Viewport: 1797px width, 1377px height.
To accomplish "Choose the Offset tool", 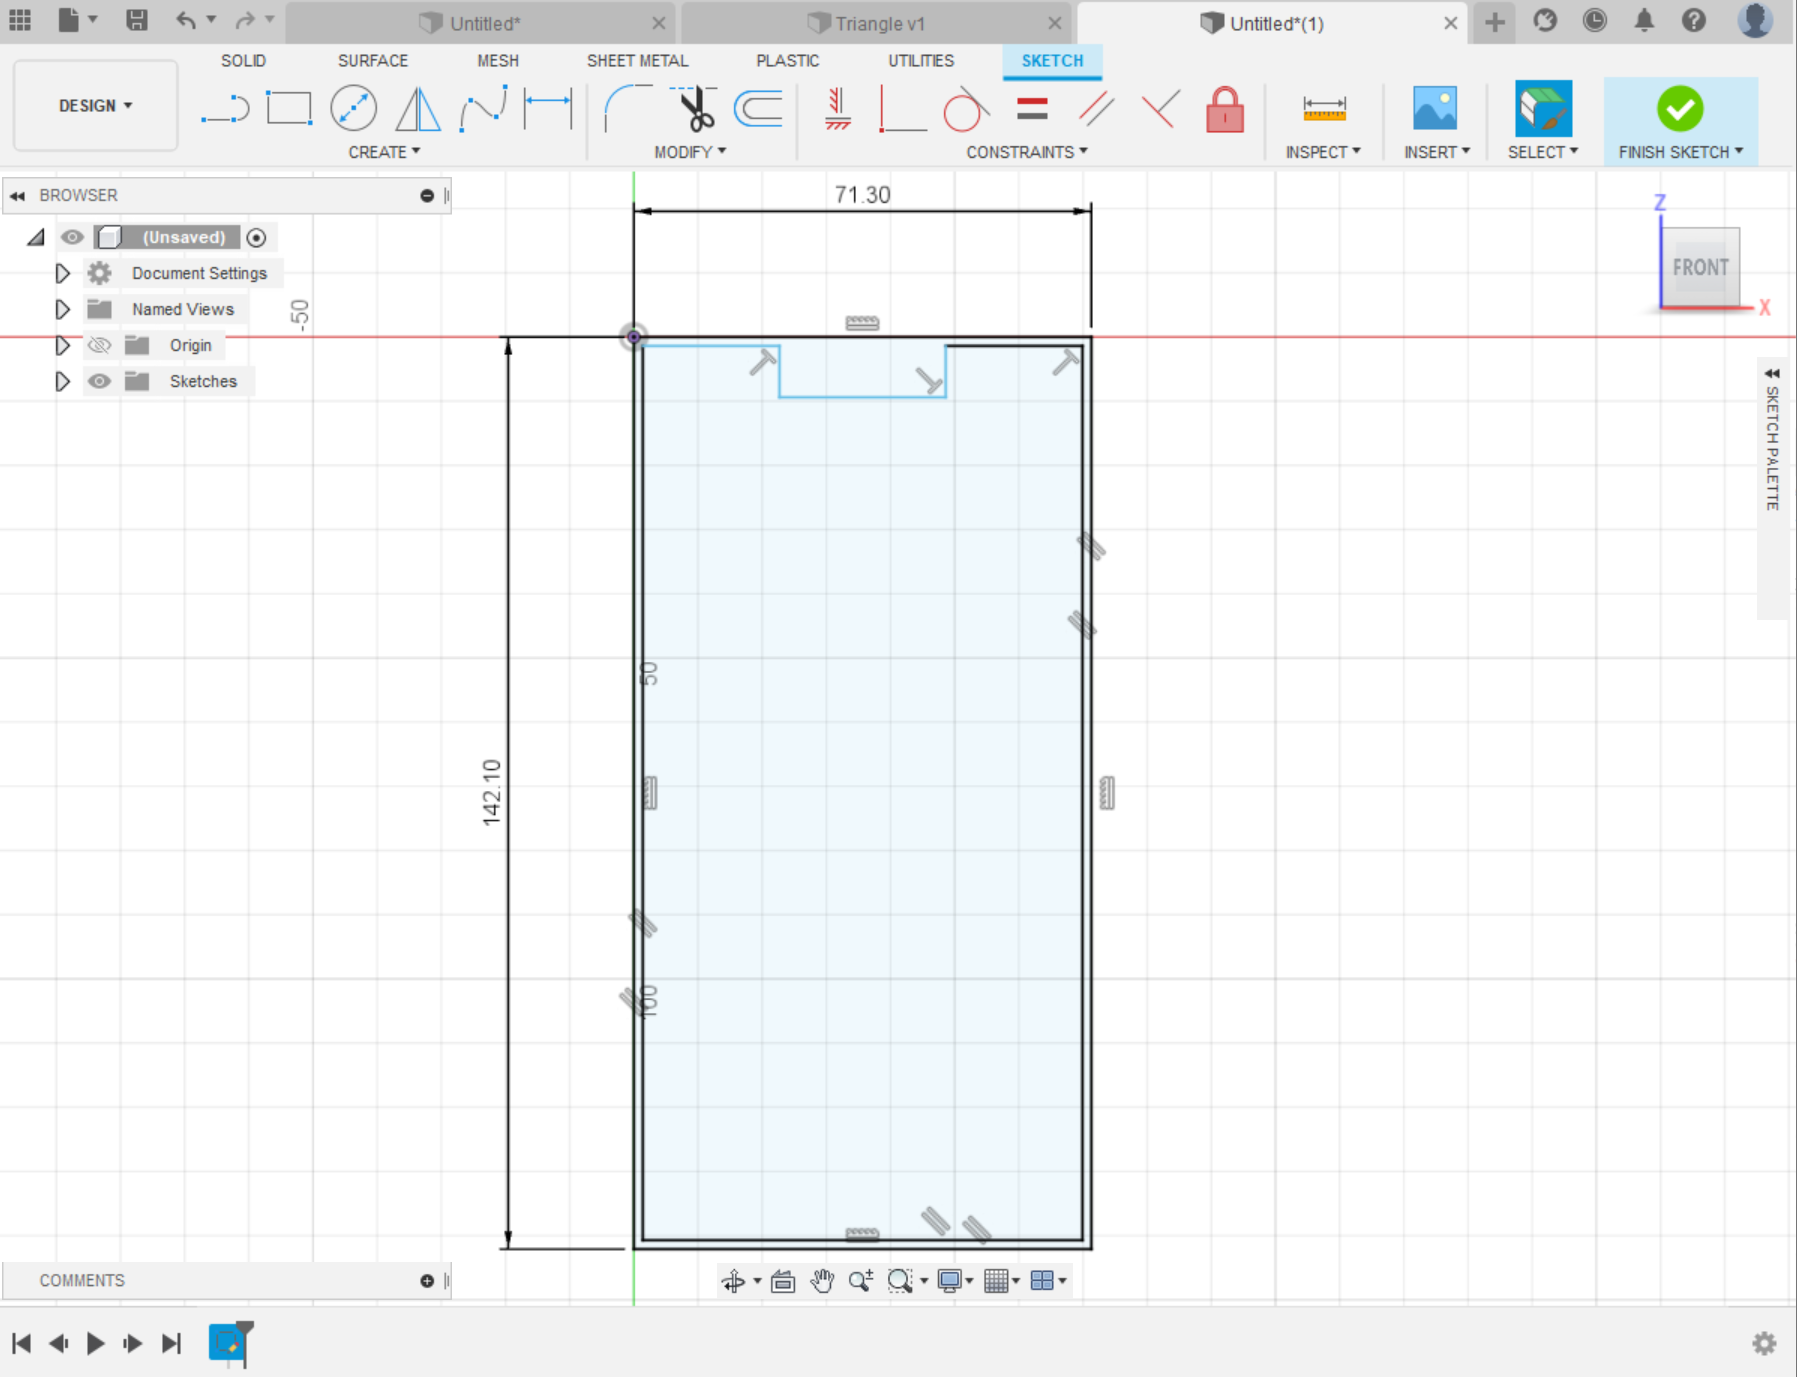I will click(x=759, y=108).
